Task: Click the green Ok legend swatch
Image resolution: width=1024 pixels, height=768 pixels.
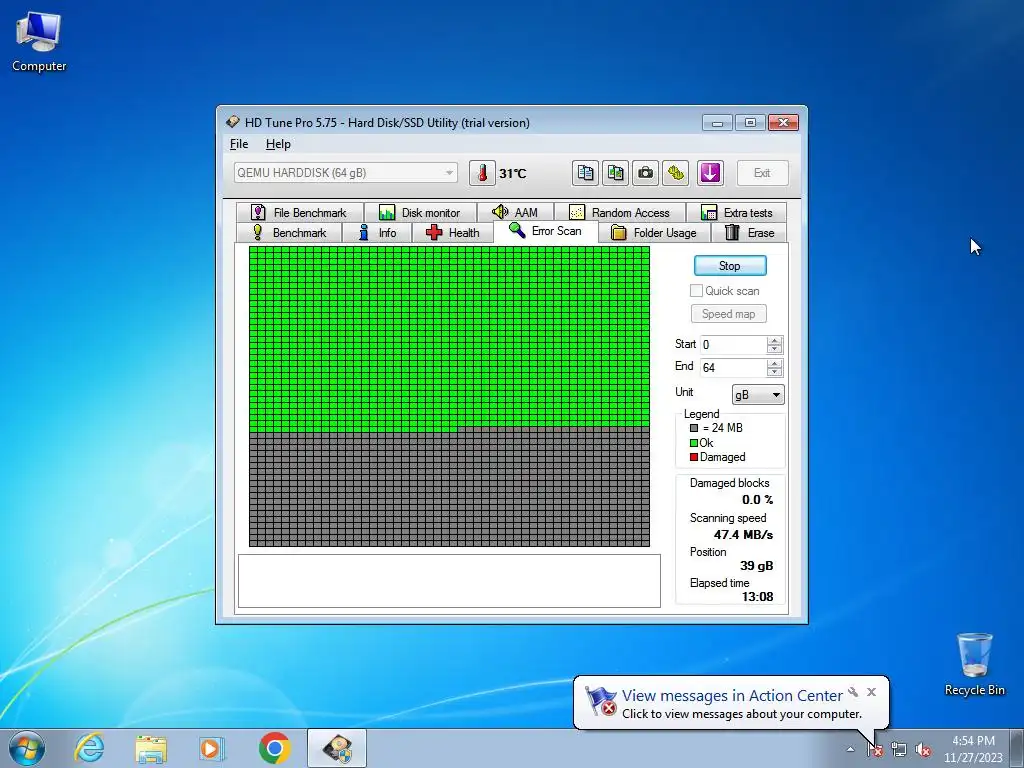Action: tap(694, 443)
